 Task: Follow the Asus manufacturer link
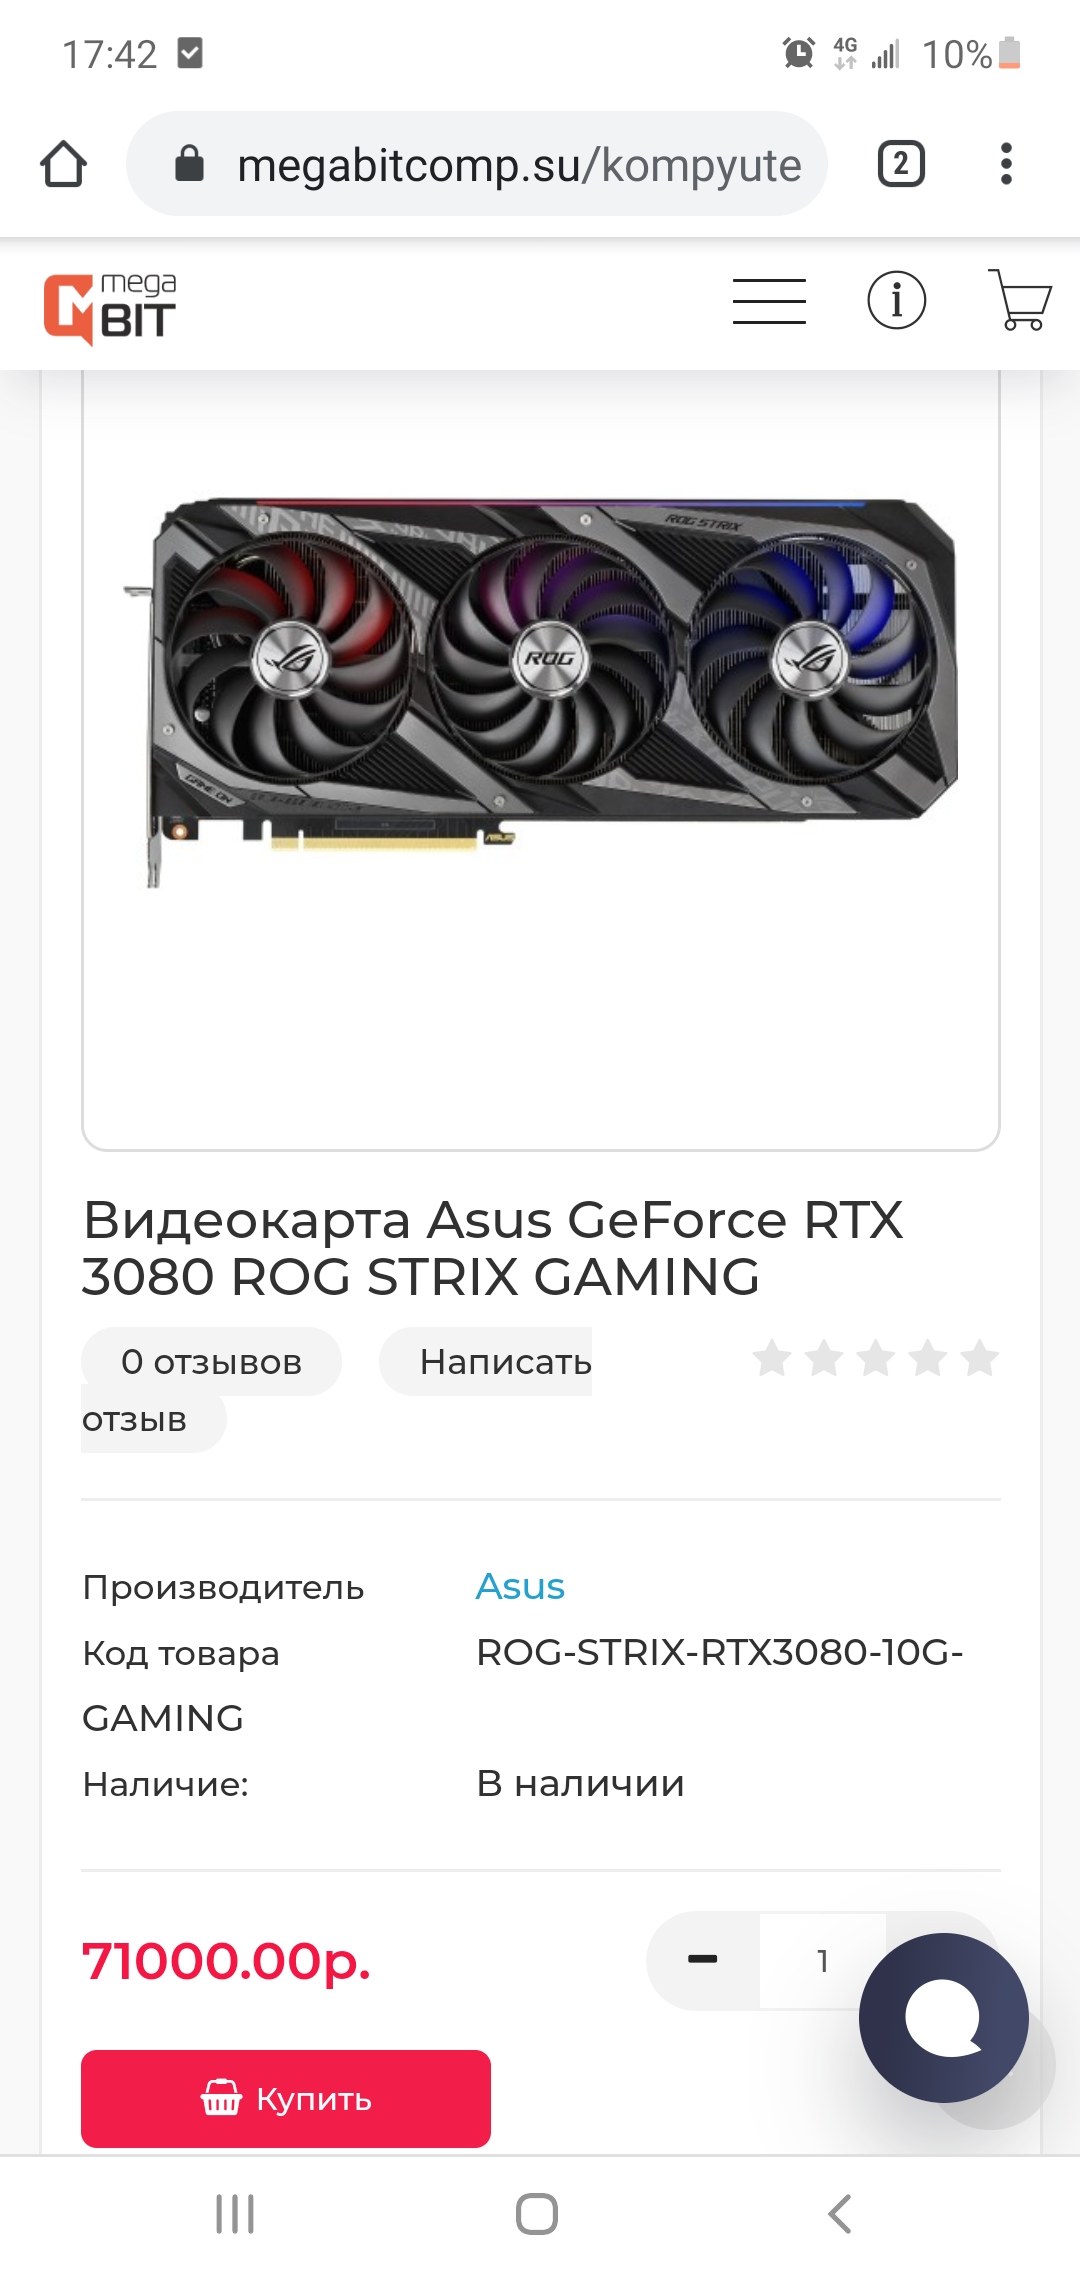pos(520,1587)
